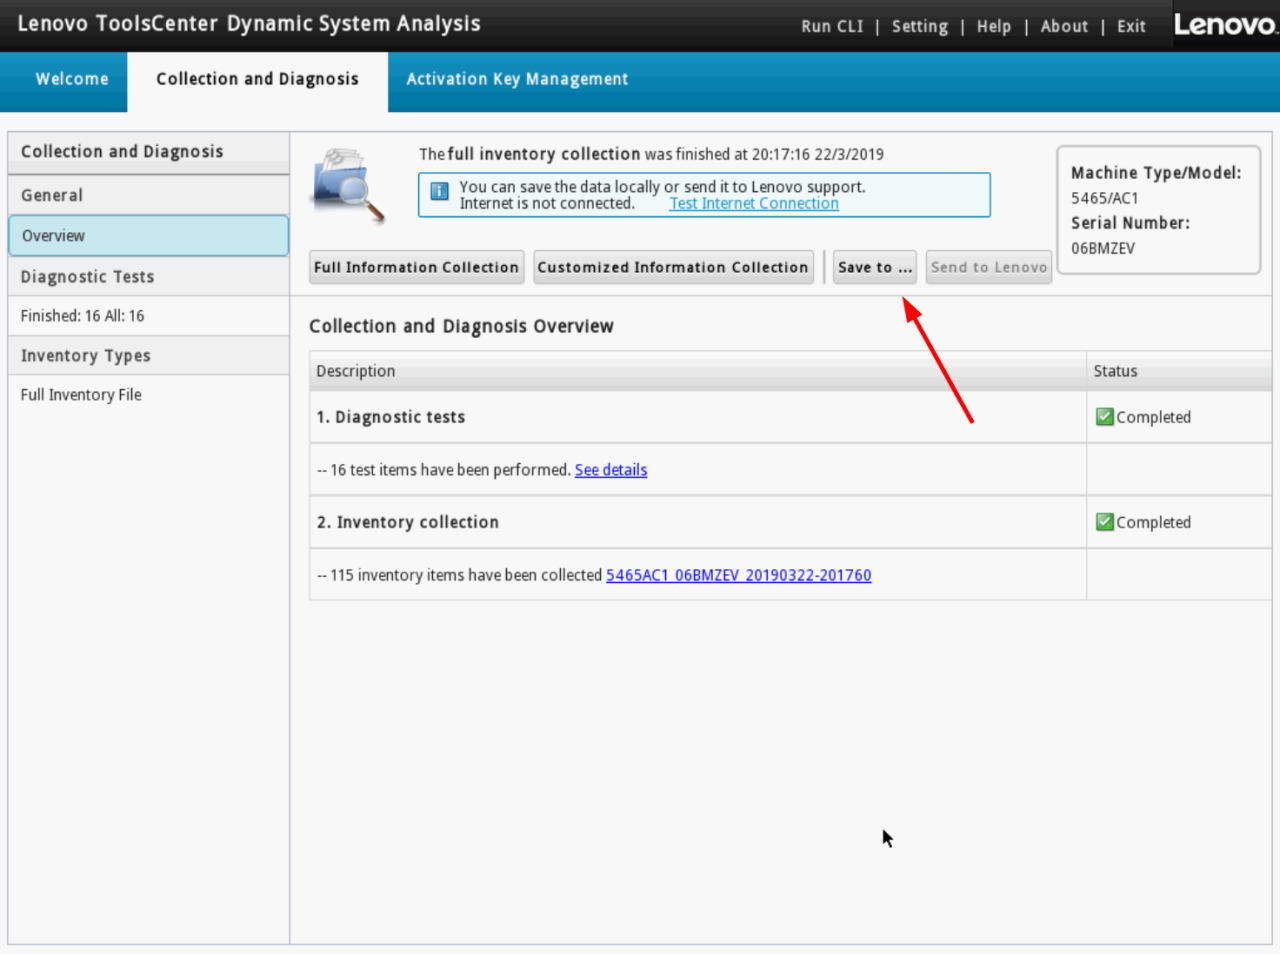Click the 16 test items performed text
Viewport: 1280px width, 954px height.
click(x=444, y=470)
